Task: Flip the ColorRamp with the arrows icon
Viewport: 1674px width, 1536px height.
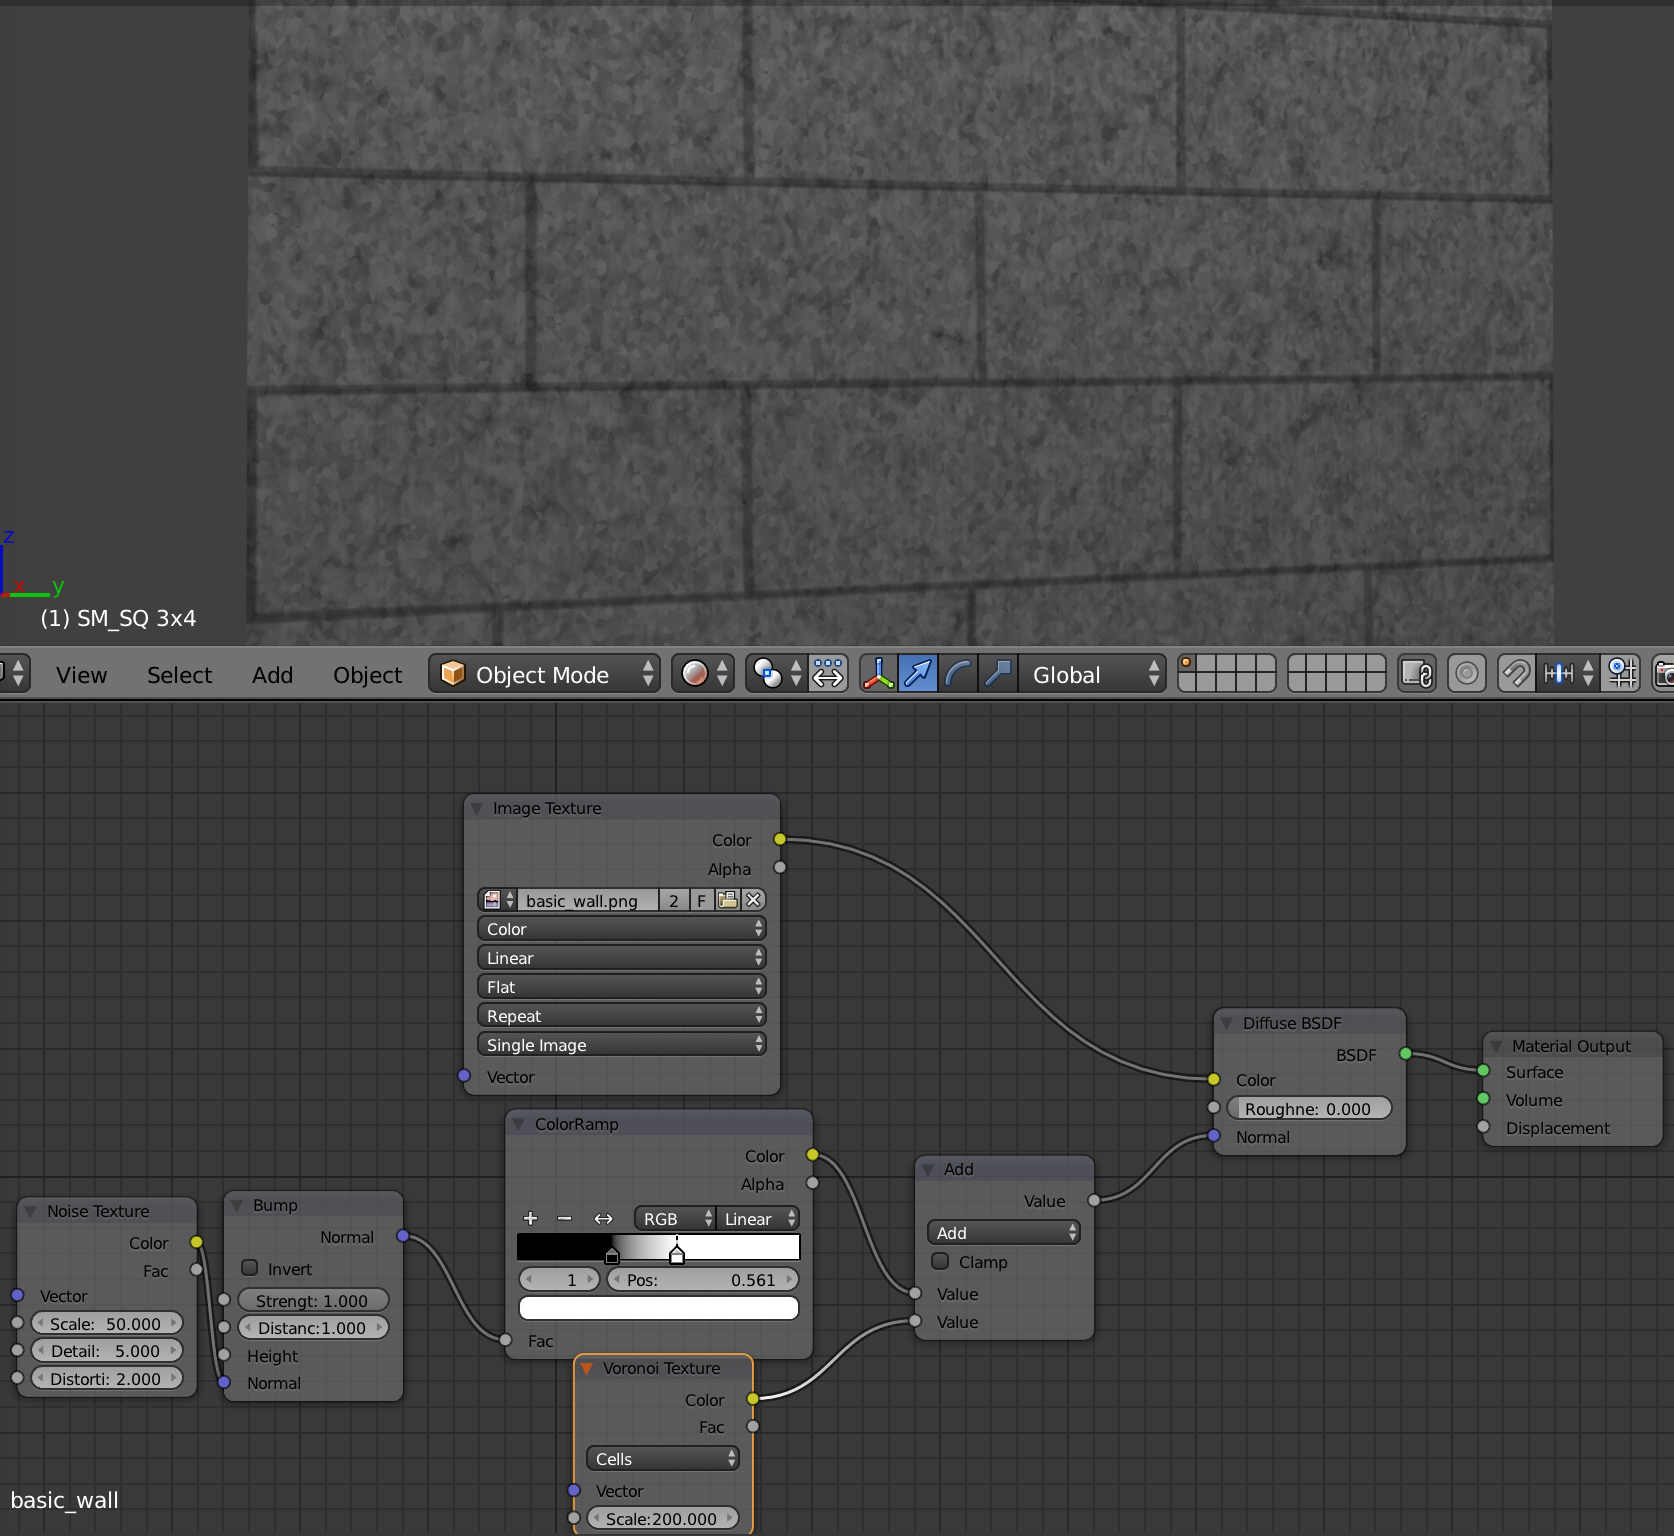Action: pos(603,1218)
